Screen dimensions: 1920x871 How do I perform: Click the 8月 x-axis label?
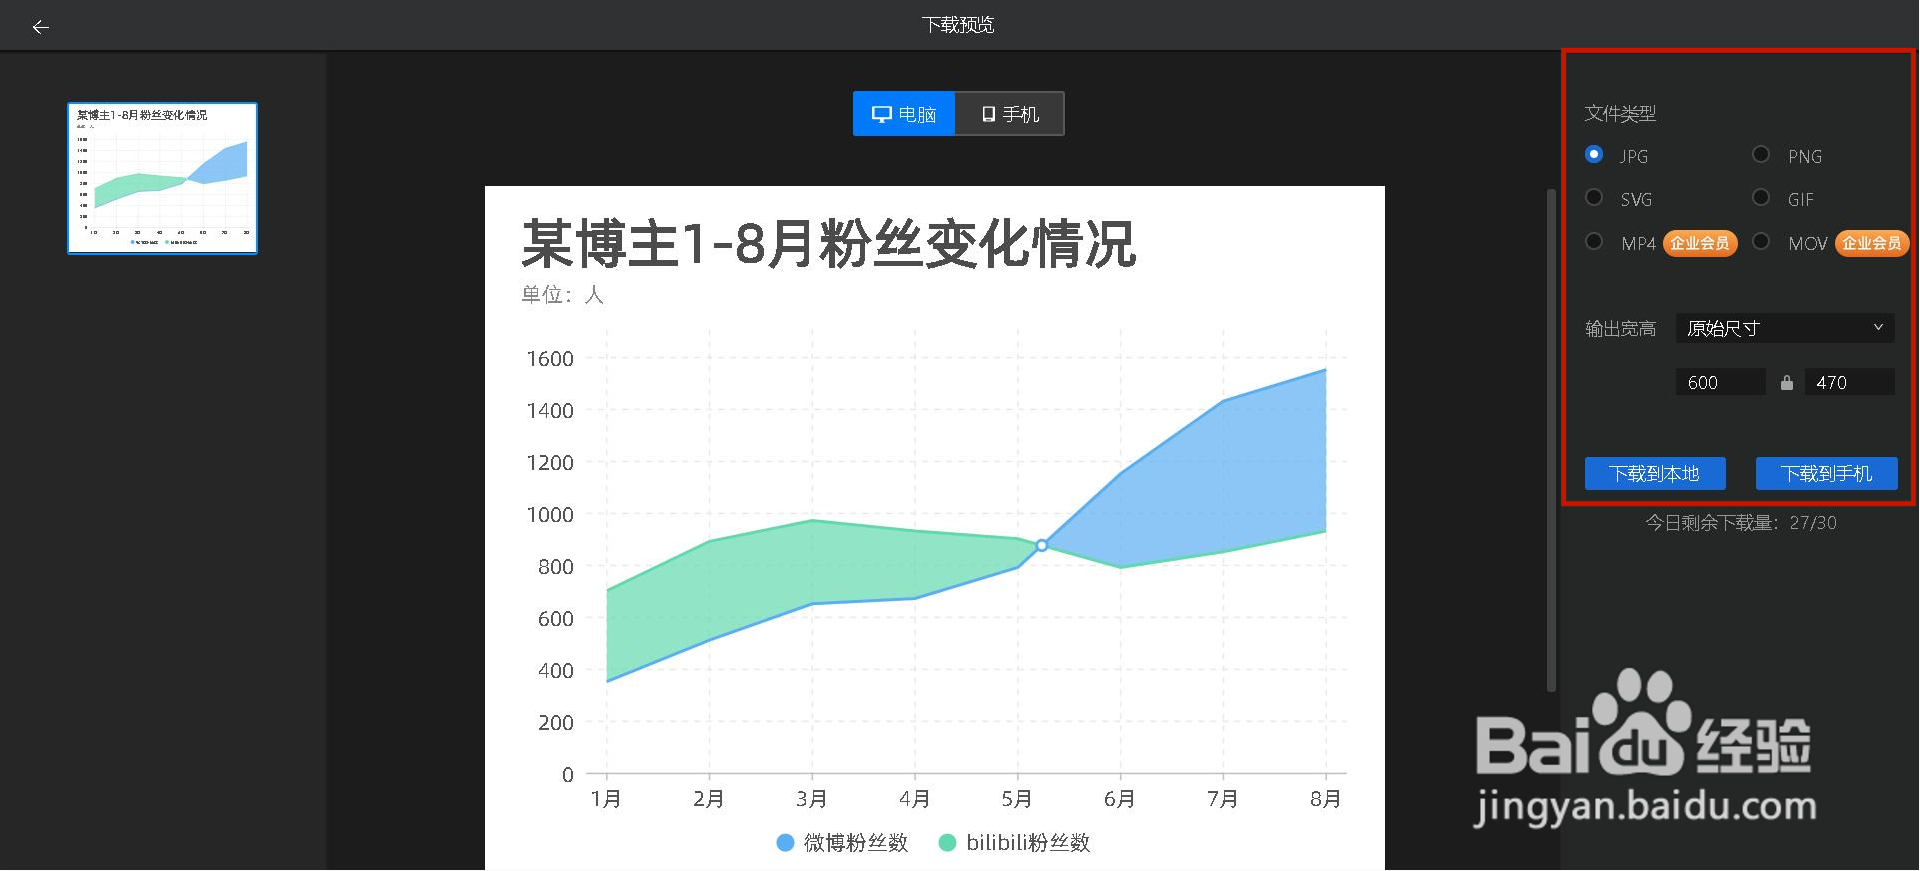coord(1326,799)
